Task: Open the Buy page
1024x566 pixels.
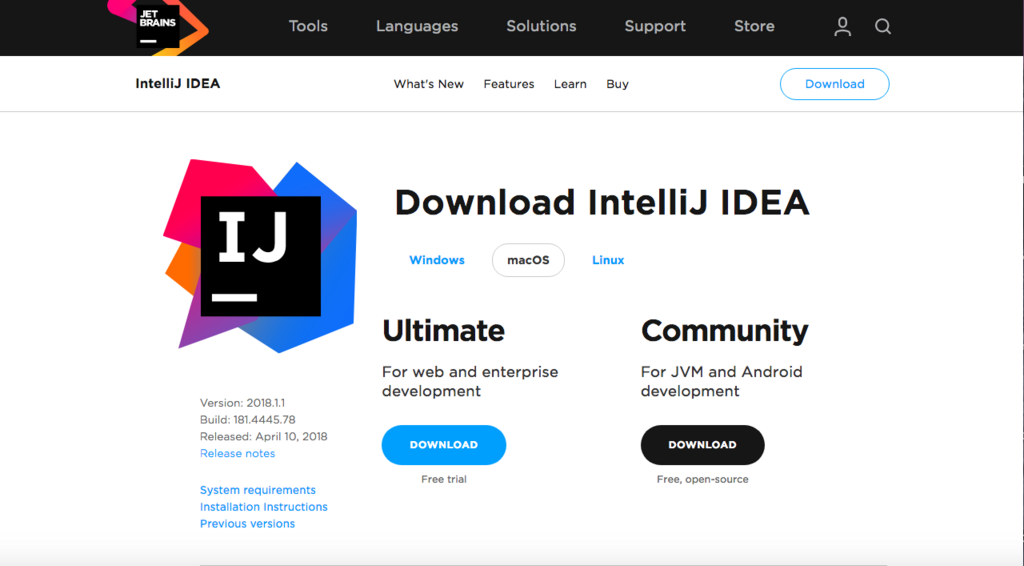Action: 617,84
